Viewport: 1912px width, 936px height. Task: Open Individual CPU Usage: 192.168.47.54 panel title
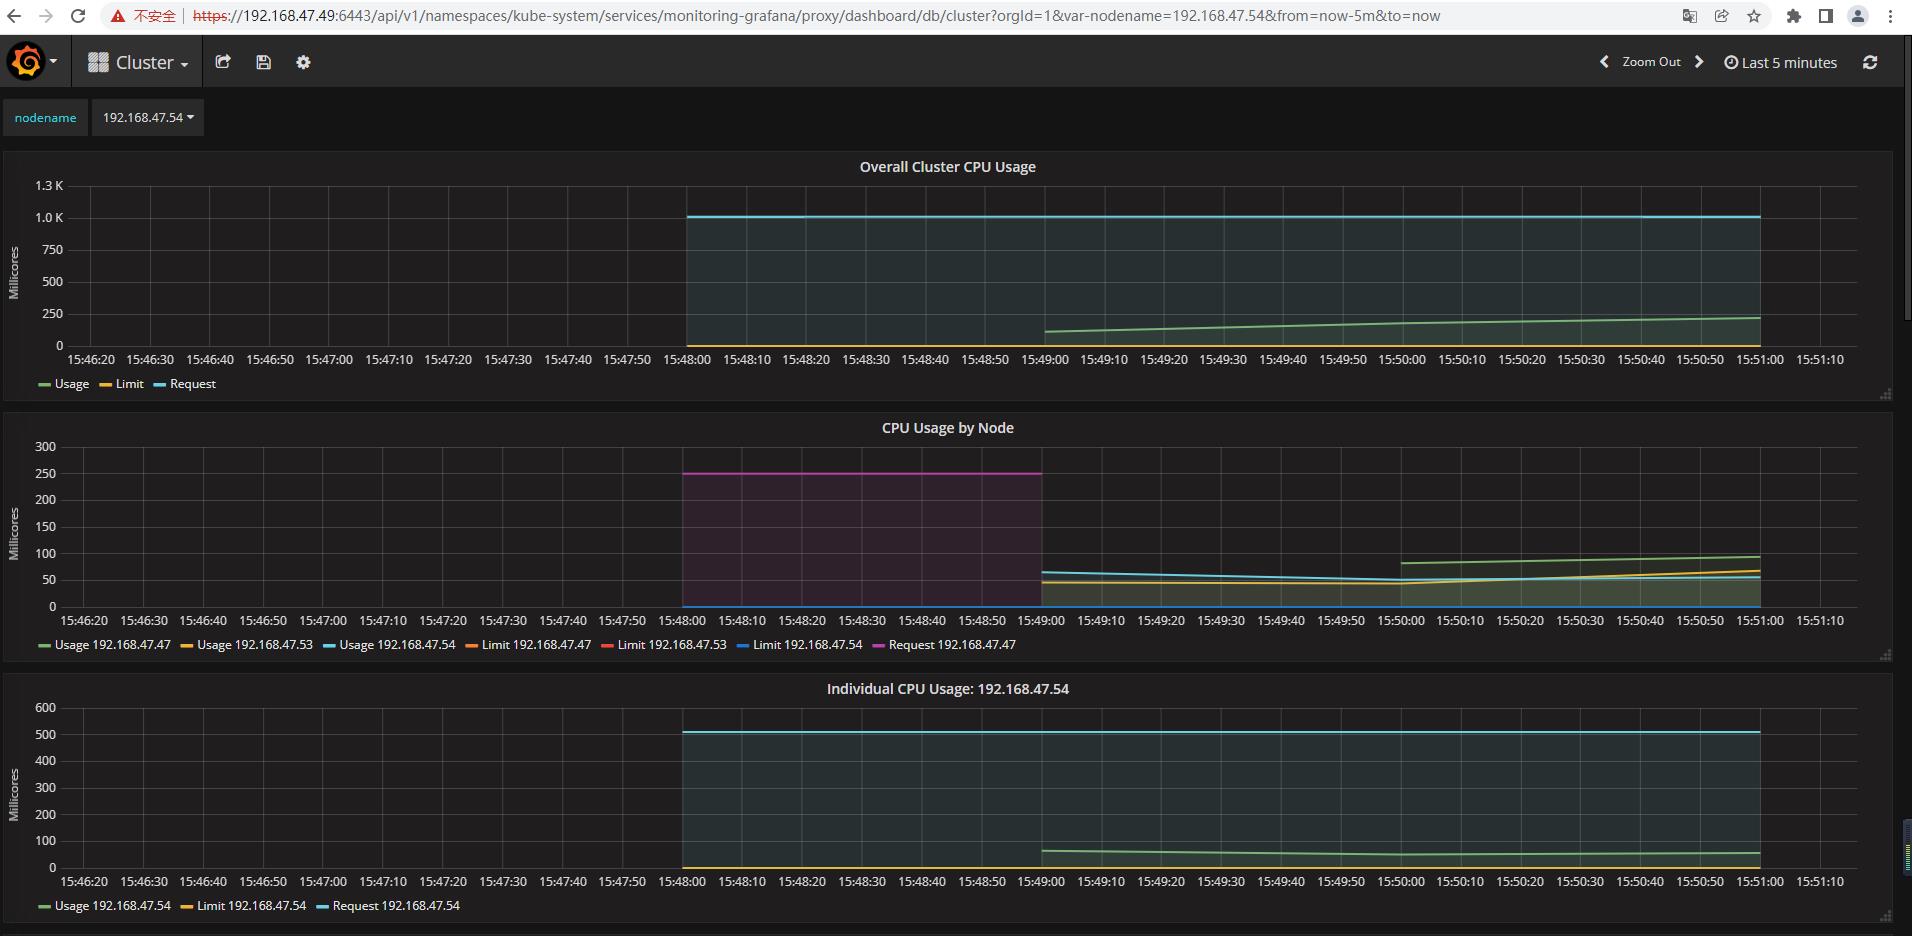tap(947, 689)
